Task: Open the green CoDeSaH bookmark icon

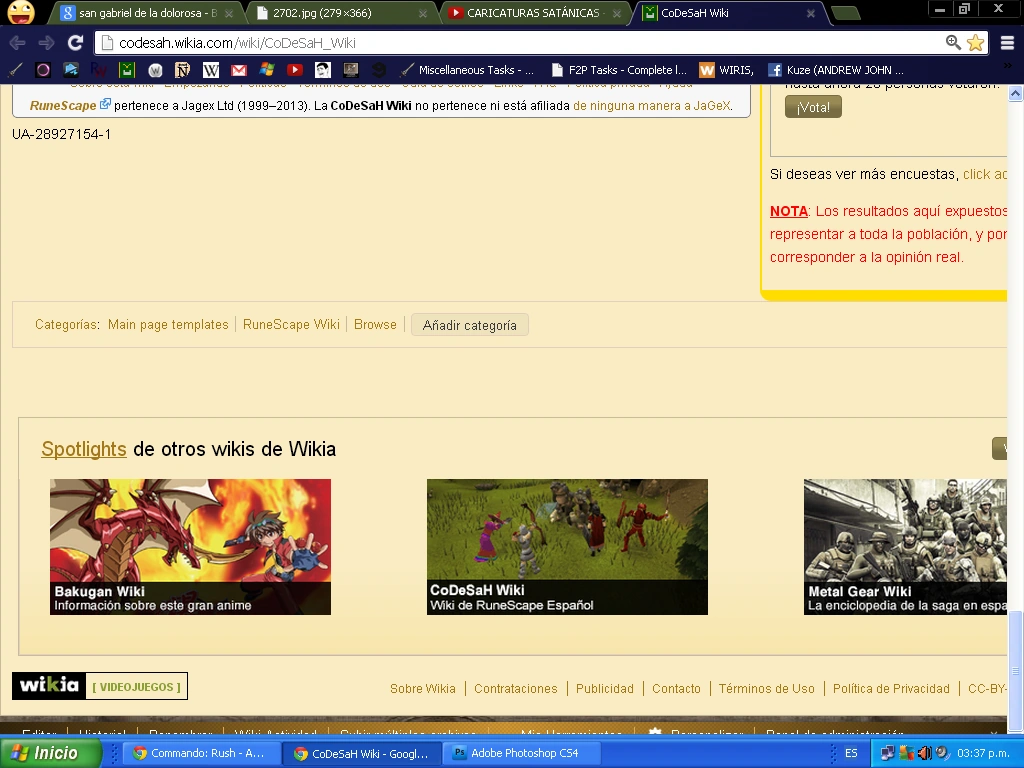Action: 127,70
